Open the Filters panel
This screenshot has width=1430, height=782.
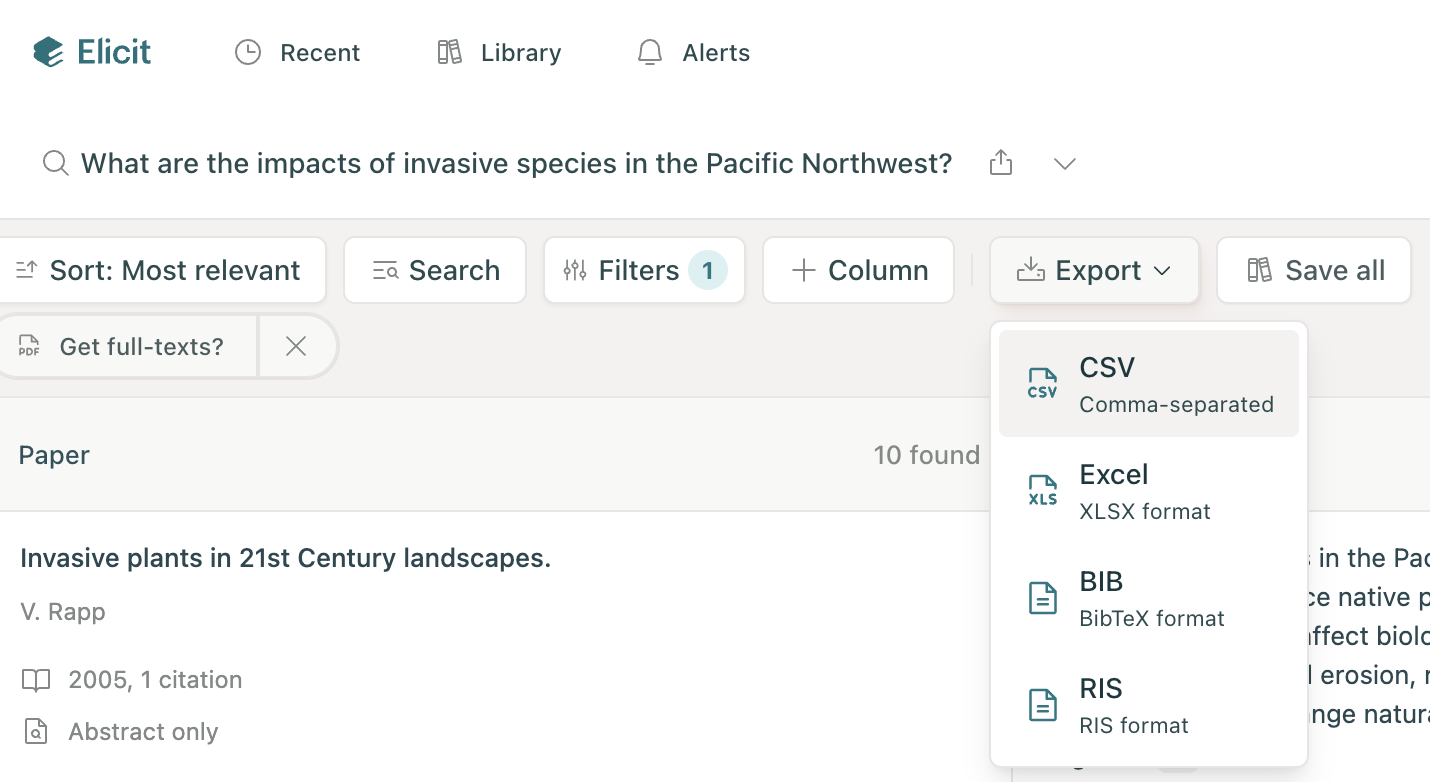pos(644,270)
